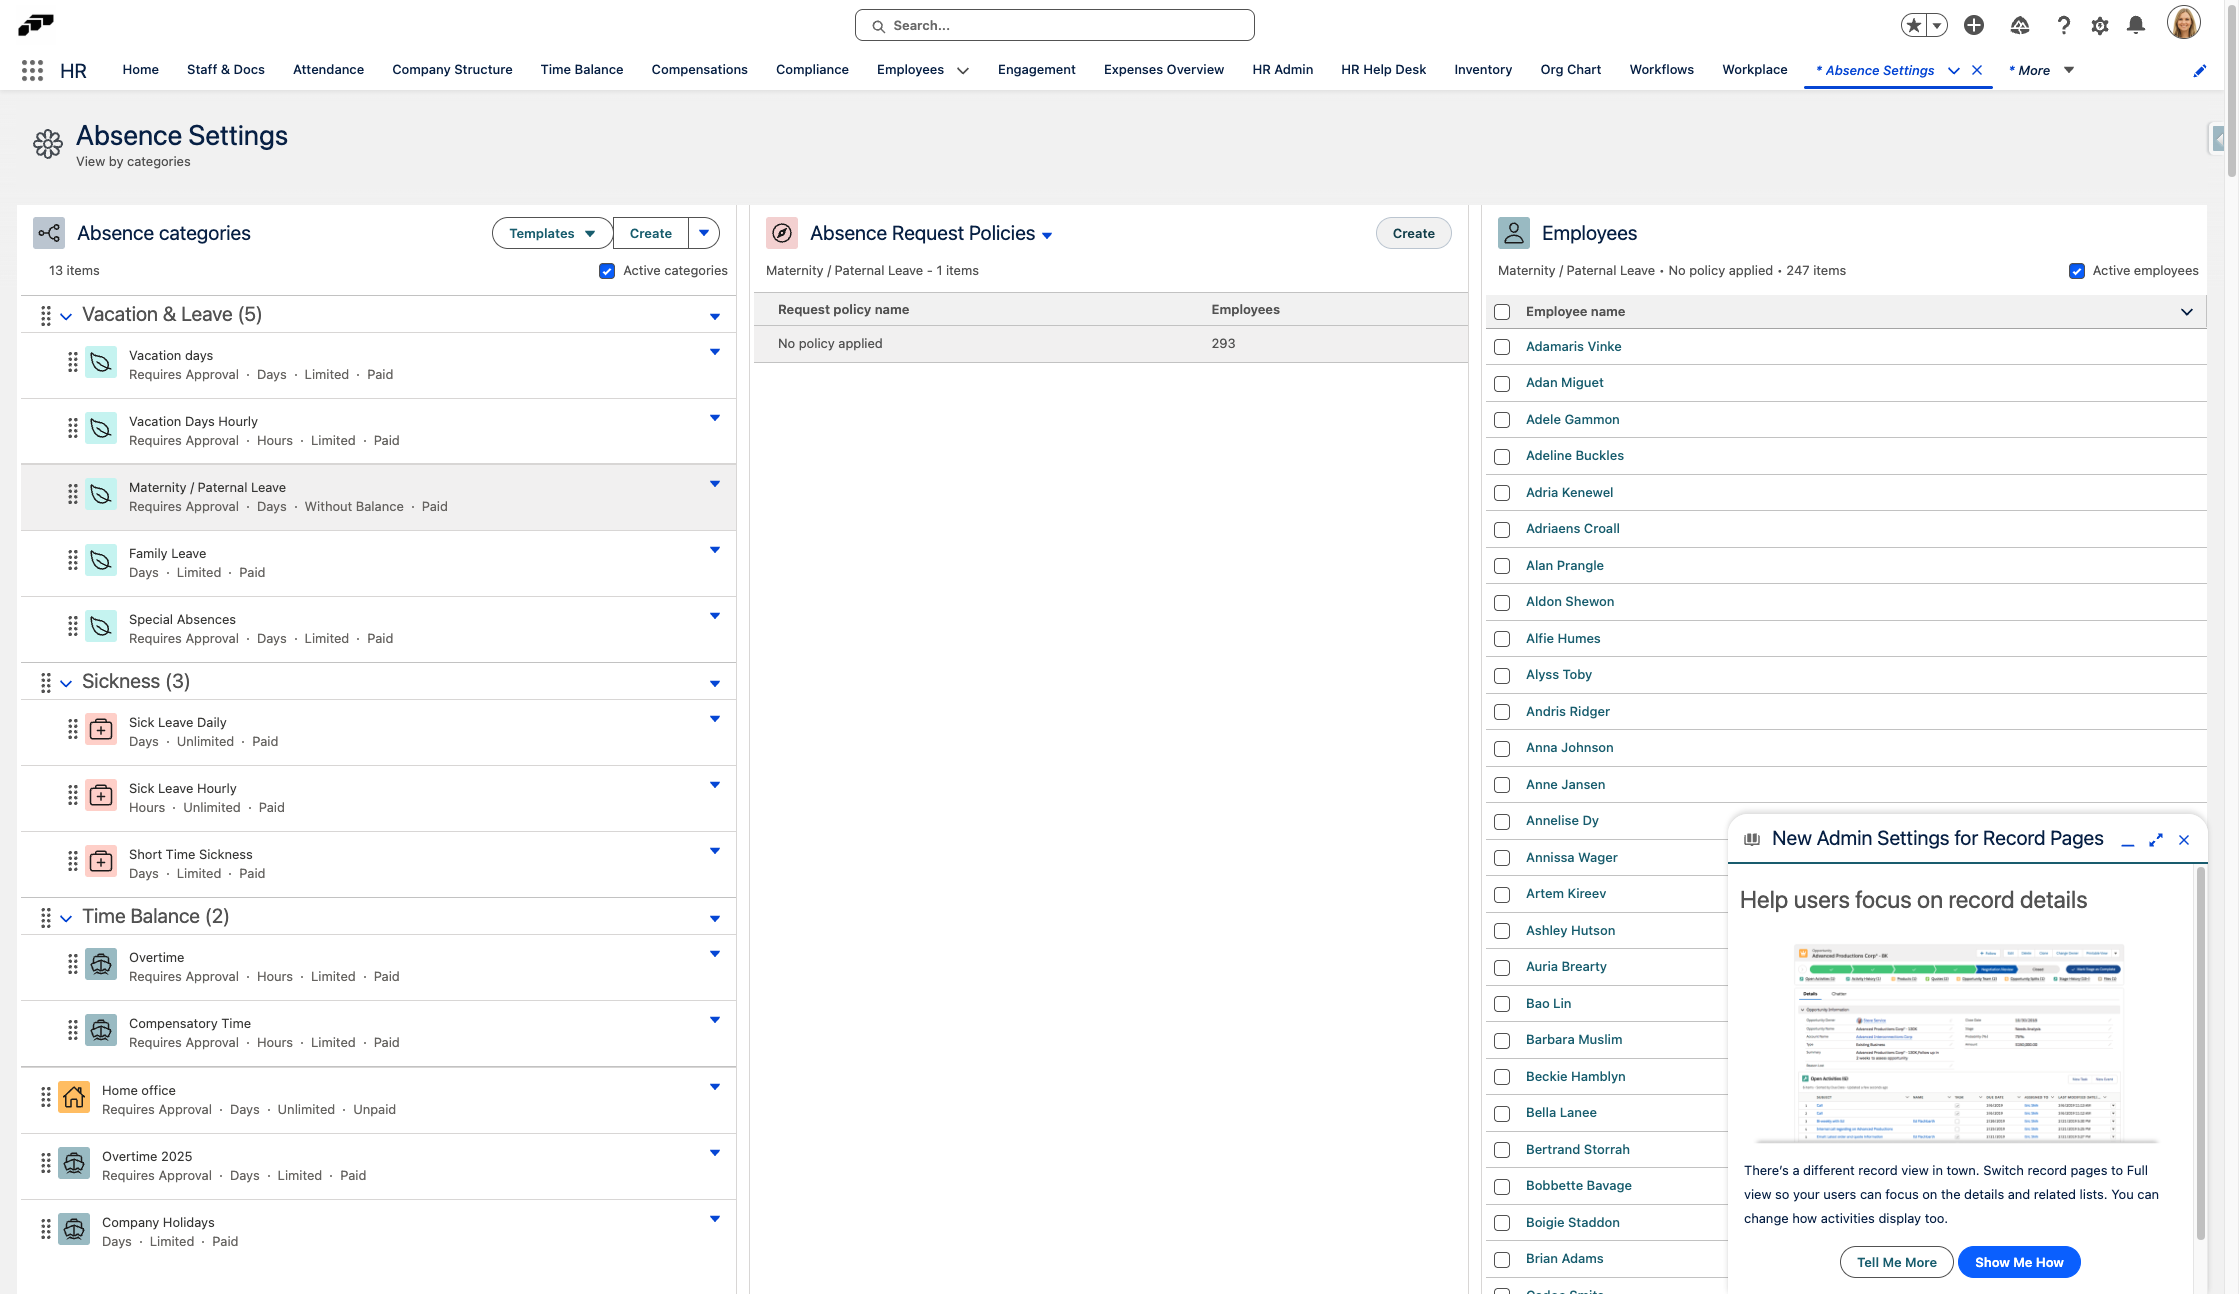
Task: Open dropdown menu for Vacation days row
Action: click(x=715, y=352)
